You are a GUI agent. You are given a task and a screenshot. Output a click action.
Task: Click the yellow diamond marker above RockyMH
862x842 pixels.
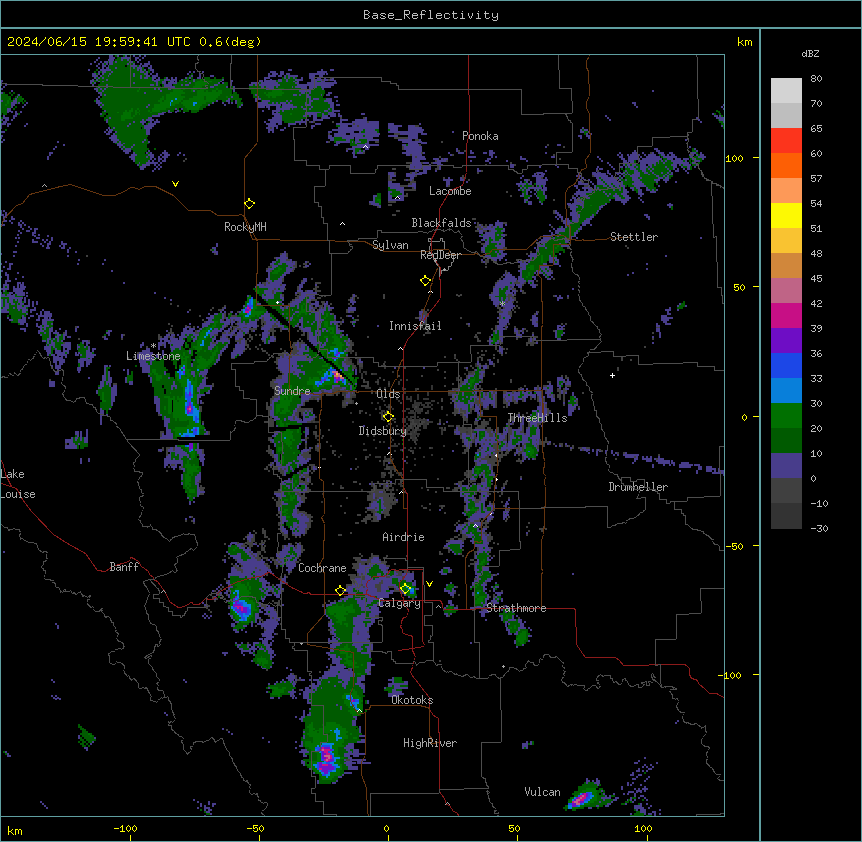(250, 204)
